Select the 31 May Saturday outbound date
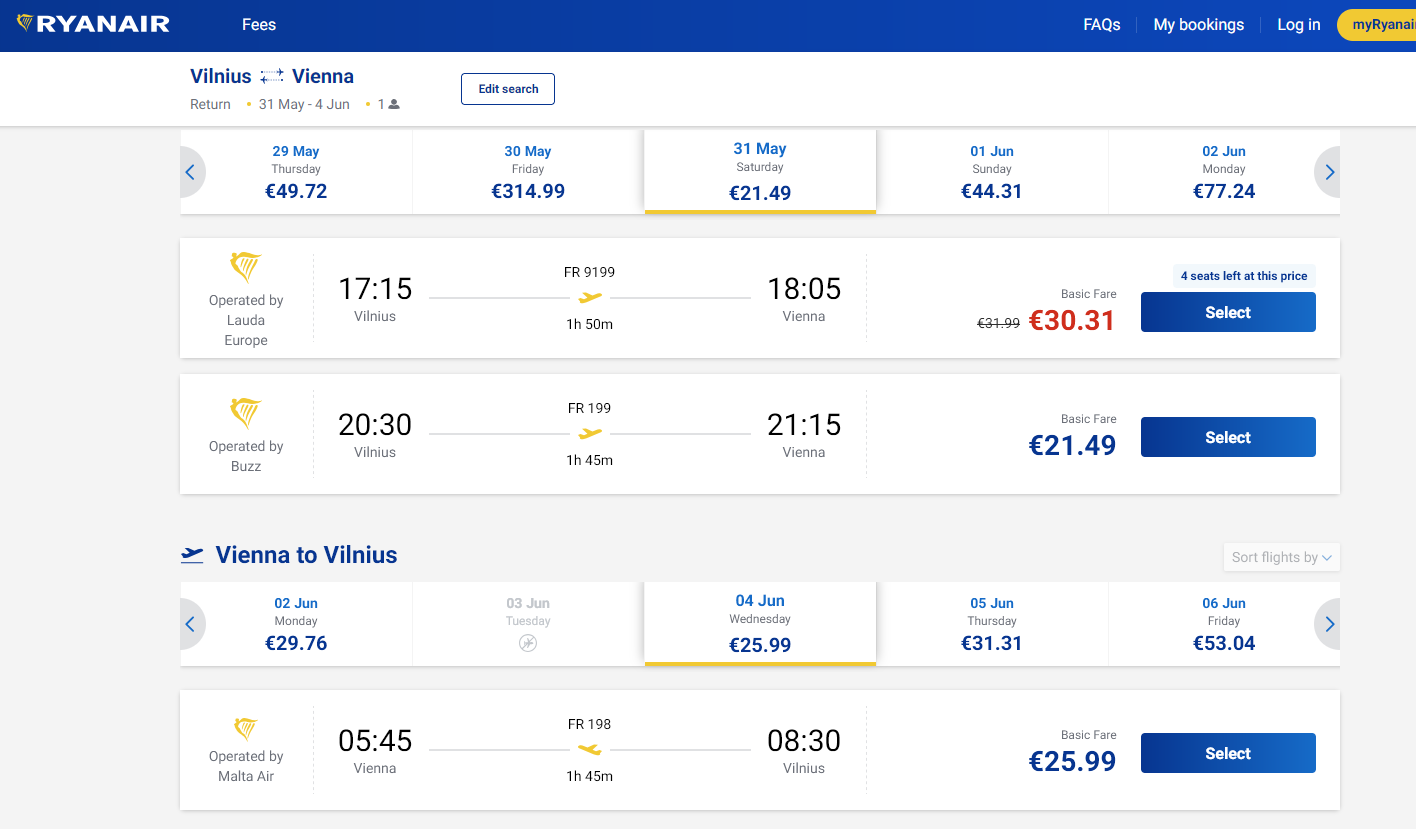Image resolution: width=1416 pixels, height=829 pixels. point(760,172)
